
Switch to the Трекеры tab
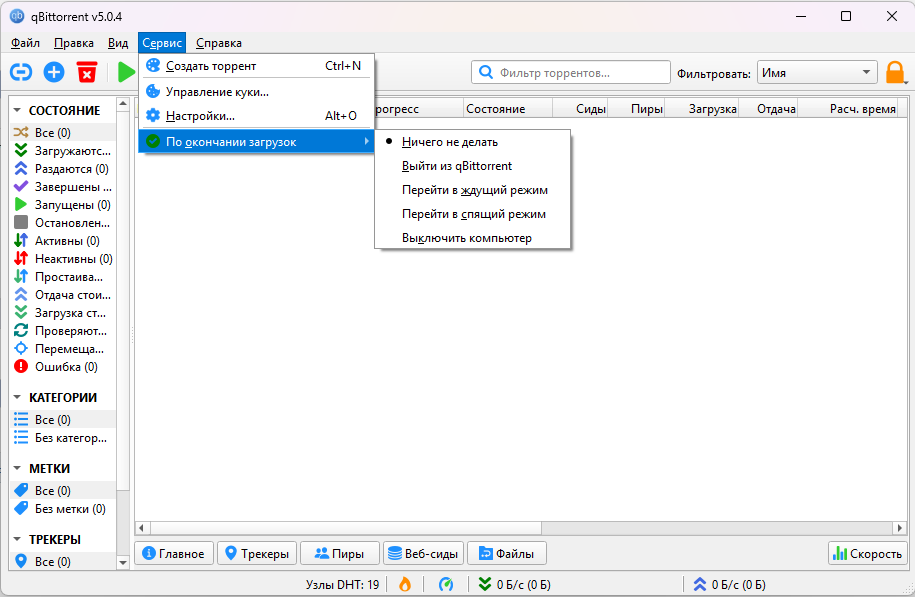[257, 553]
